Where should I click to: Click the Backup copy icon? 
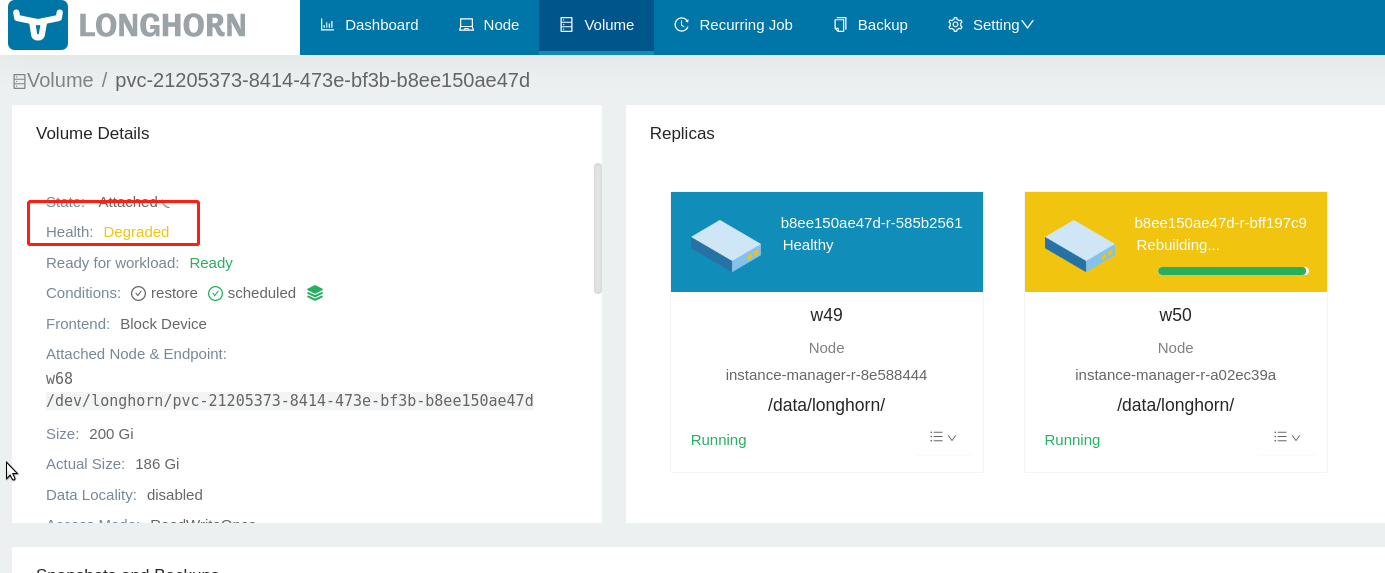(x=840, y=25)
